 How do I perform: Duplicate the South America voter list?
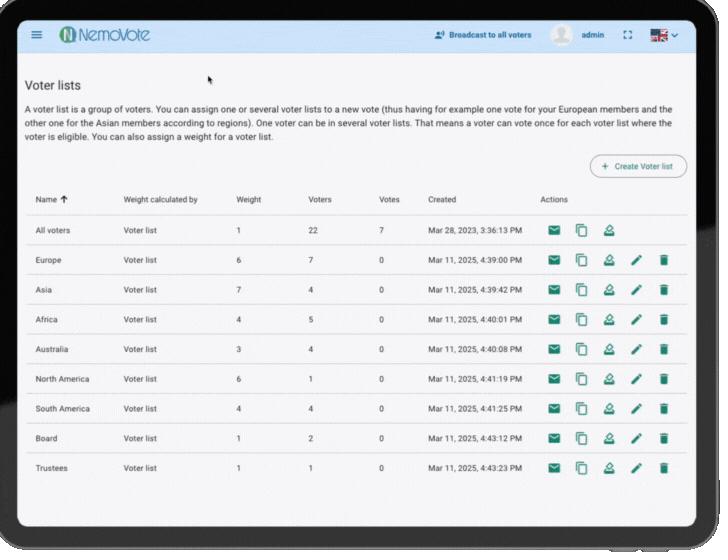pos(581,409)
